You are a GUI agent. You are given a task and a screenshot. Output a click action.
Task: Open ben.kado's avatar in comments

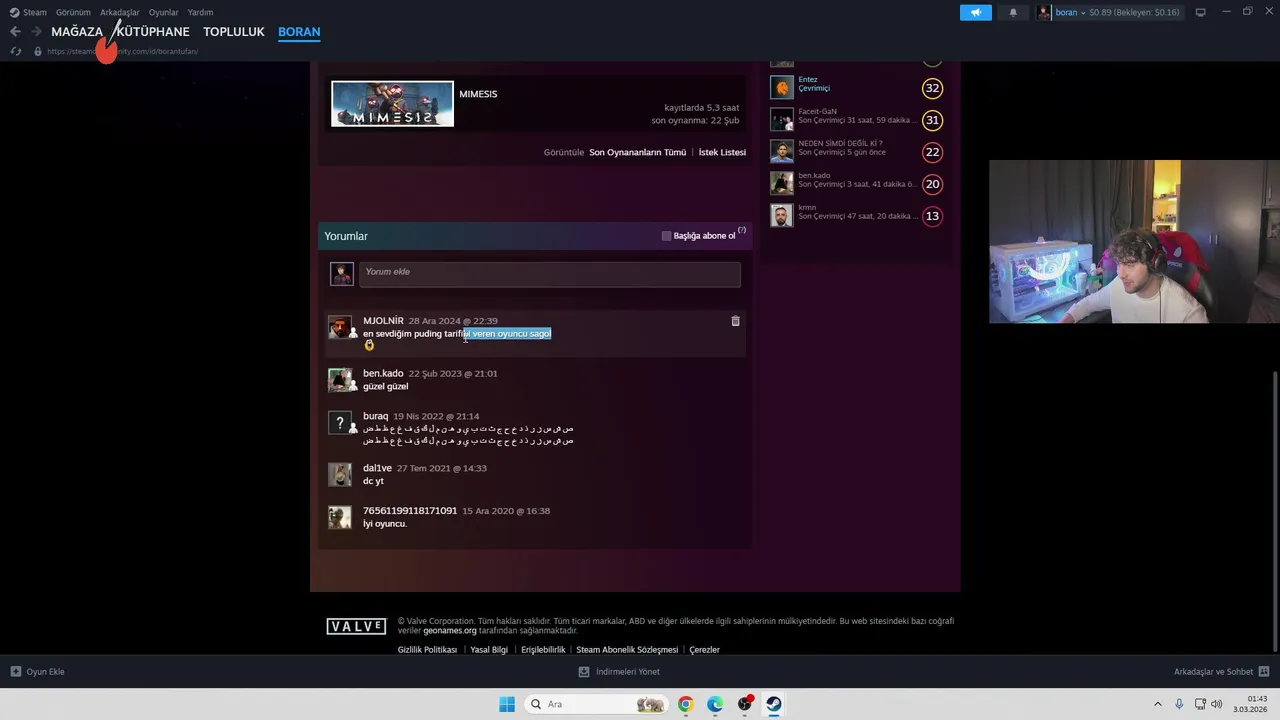(x=340, y=380)
